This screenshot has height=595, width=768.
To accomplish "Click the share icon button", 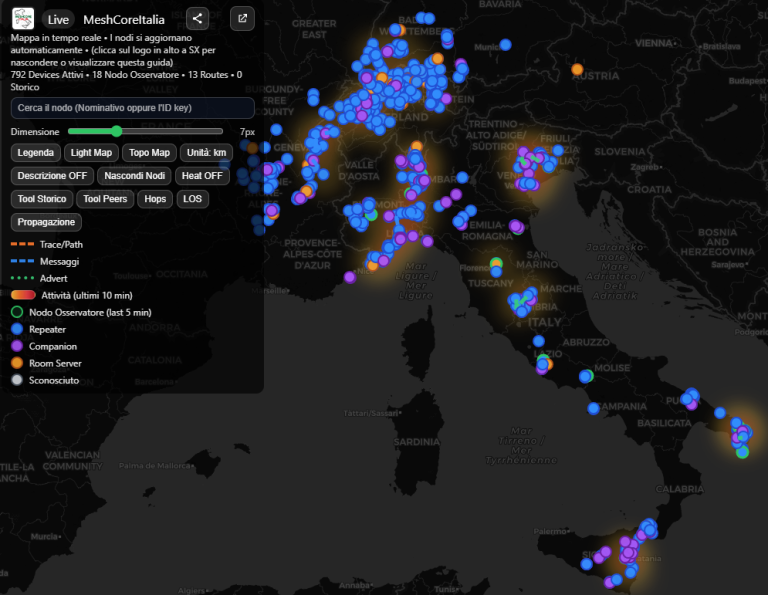I will point(198,18).
